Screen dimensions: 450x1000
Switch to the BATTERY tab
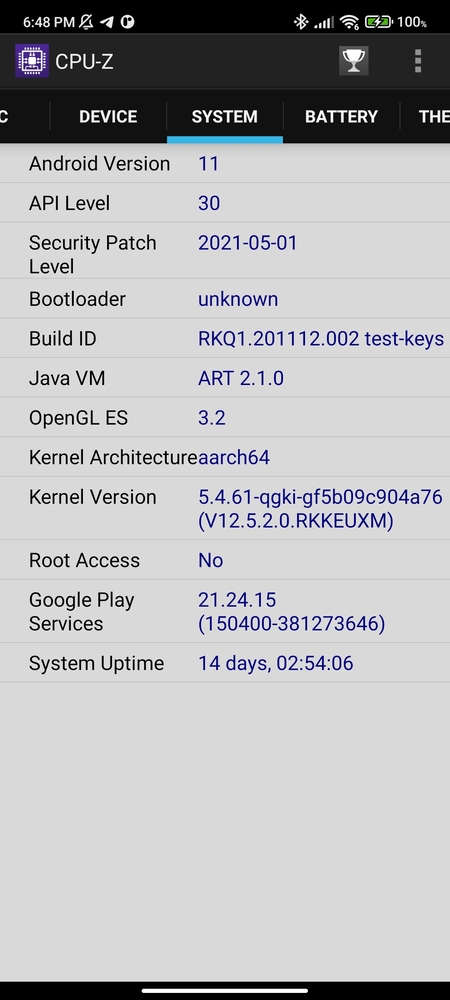pos(341,117)
